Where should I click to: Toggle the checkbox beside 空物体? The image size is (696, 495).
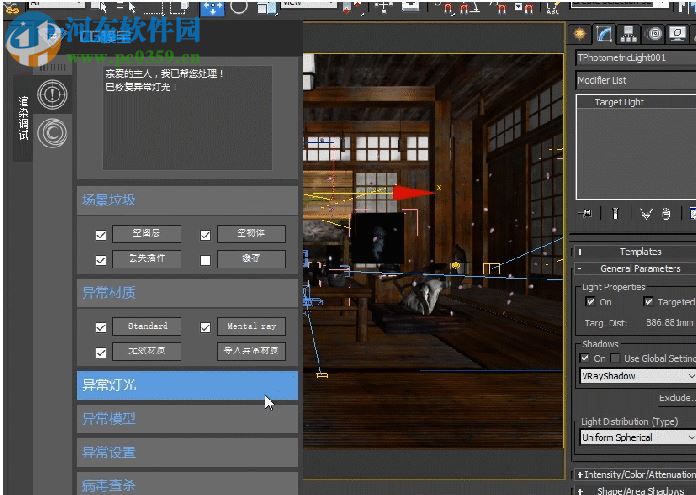point(205,235)
